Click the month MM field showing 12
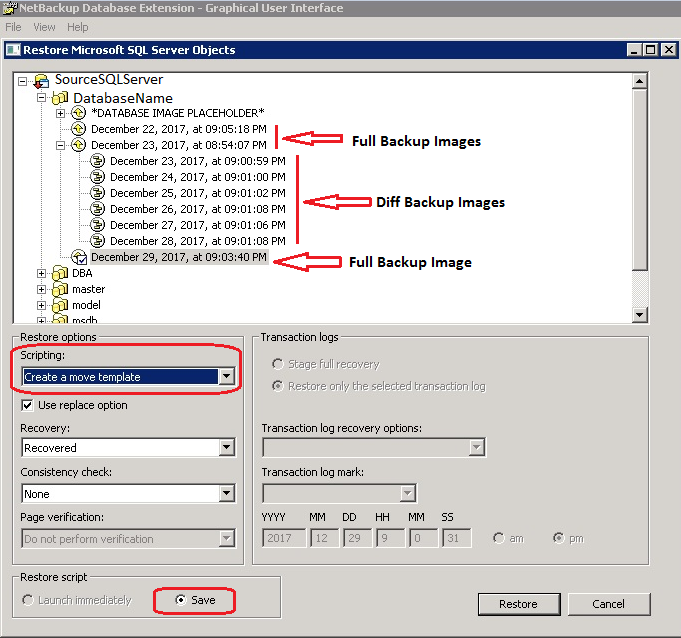The image size is (681, 638). (324, 539)
